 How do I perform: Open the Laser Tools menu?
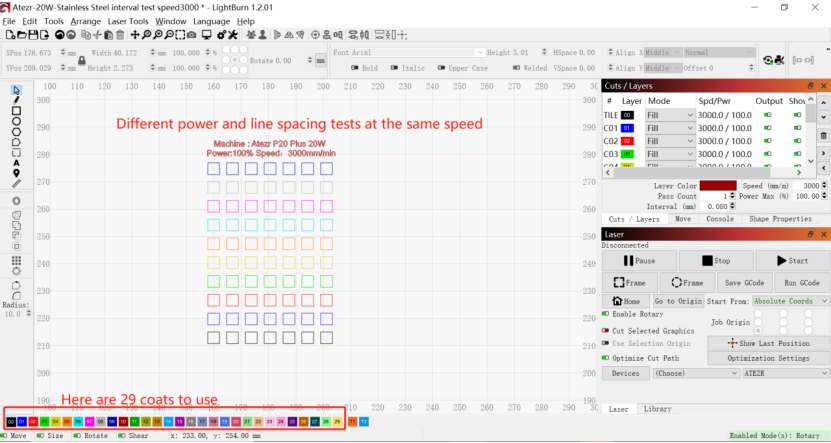[128, 22]
